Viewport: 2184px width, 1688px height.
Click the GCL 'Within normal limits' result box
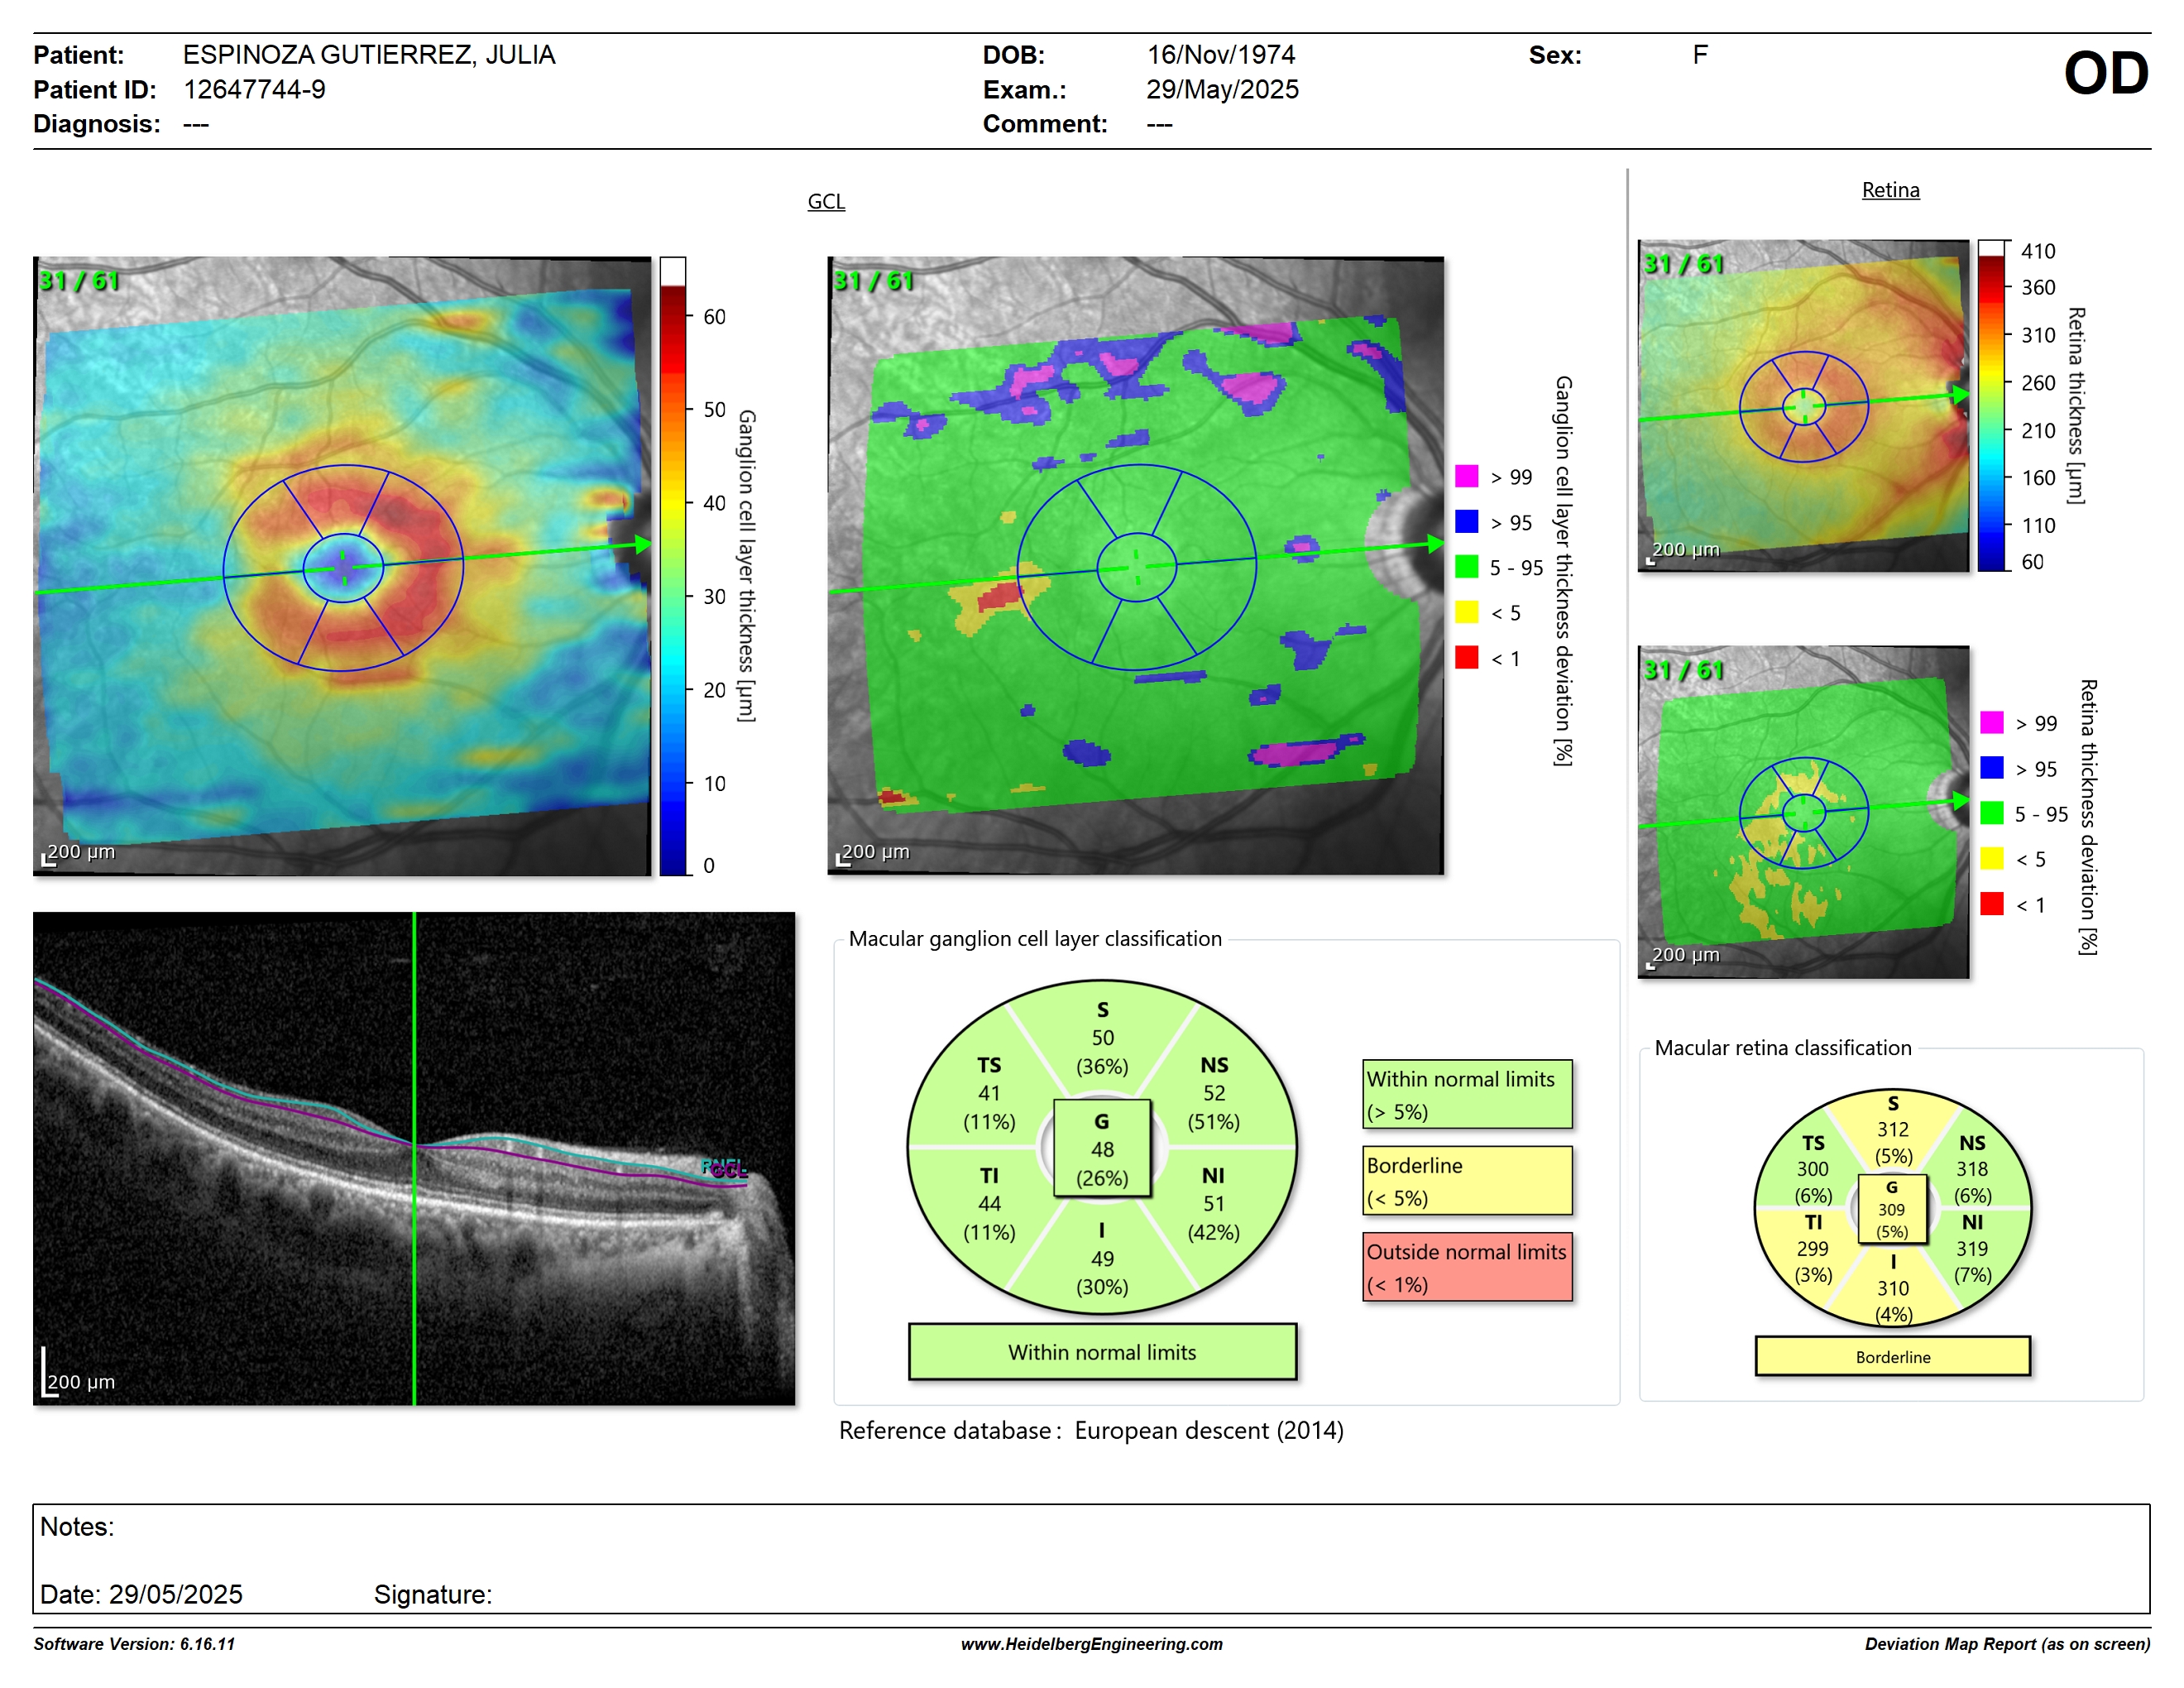pyautogui.click(x=1102, y=1352)
